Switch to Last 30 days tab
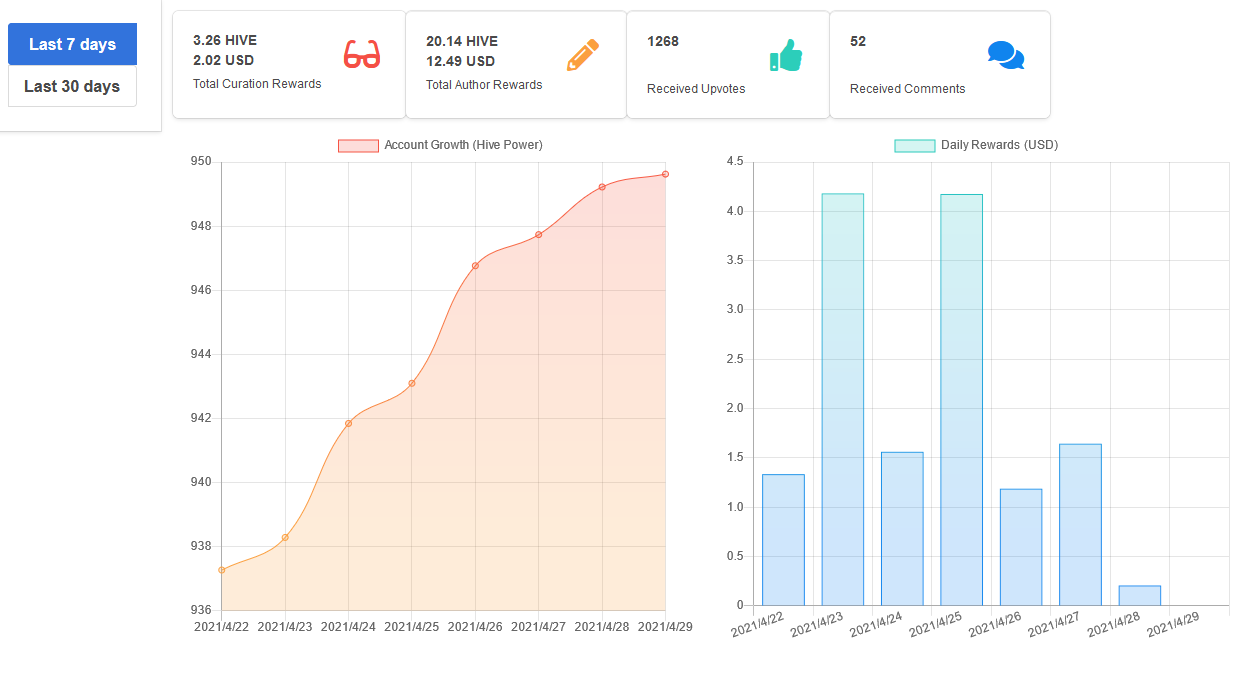This screenshot has width=1237, height=676. (72, 86)
